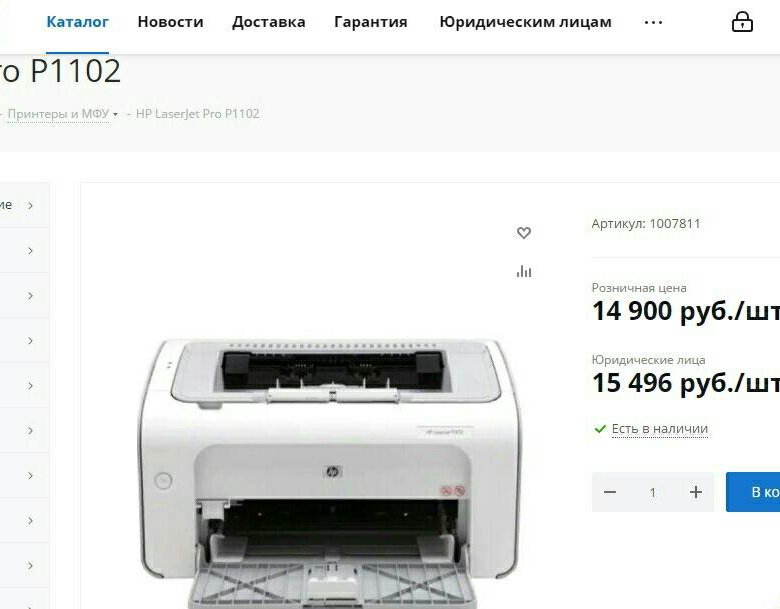Expand the third sidebar category chevron

click(30, 296)
